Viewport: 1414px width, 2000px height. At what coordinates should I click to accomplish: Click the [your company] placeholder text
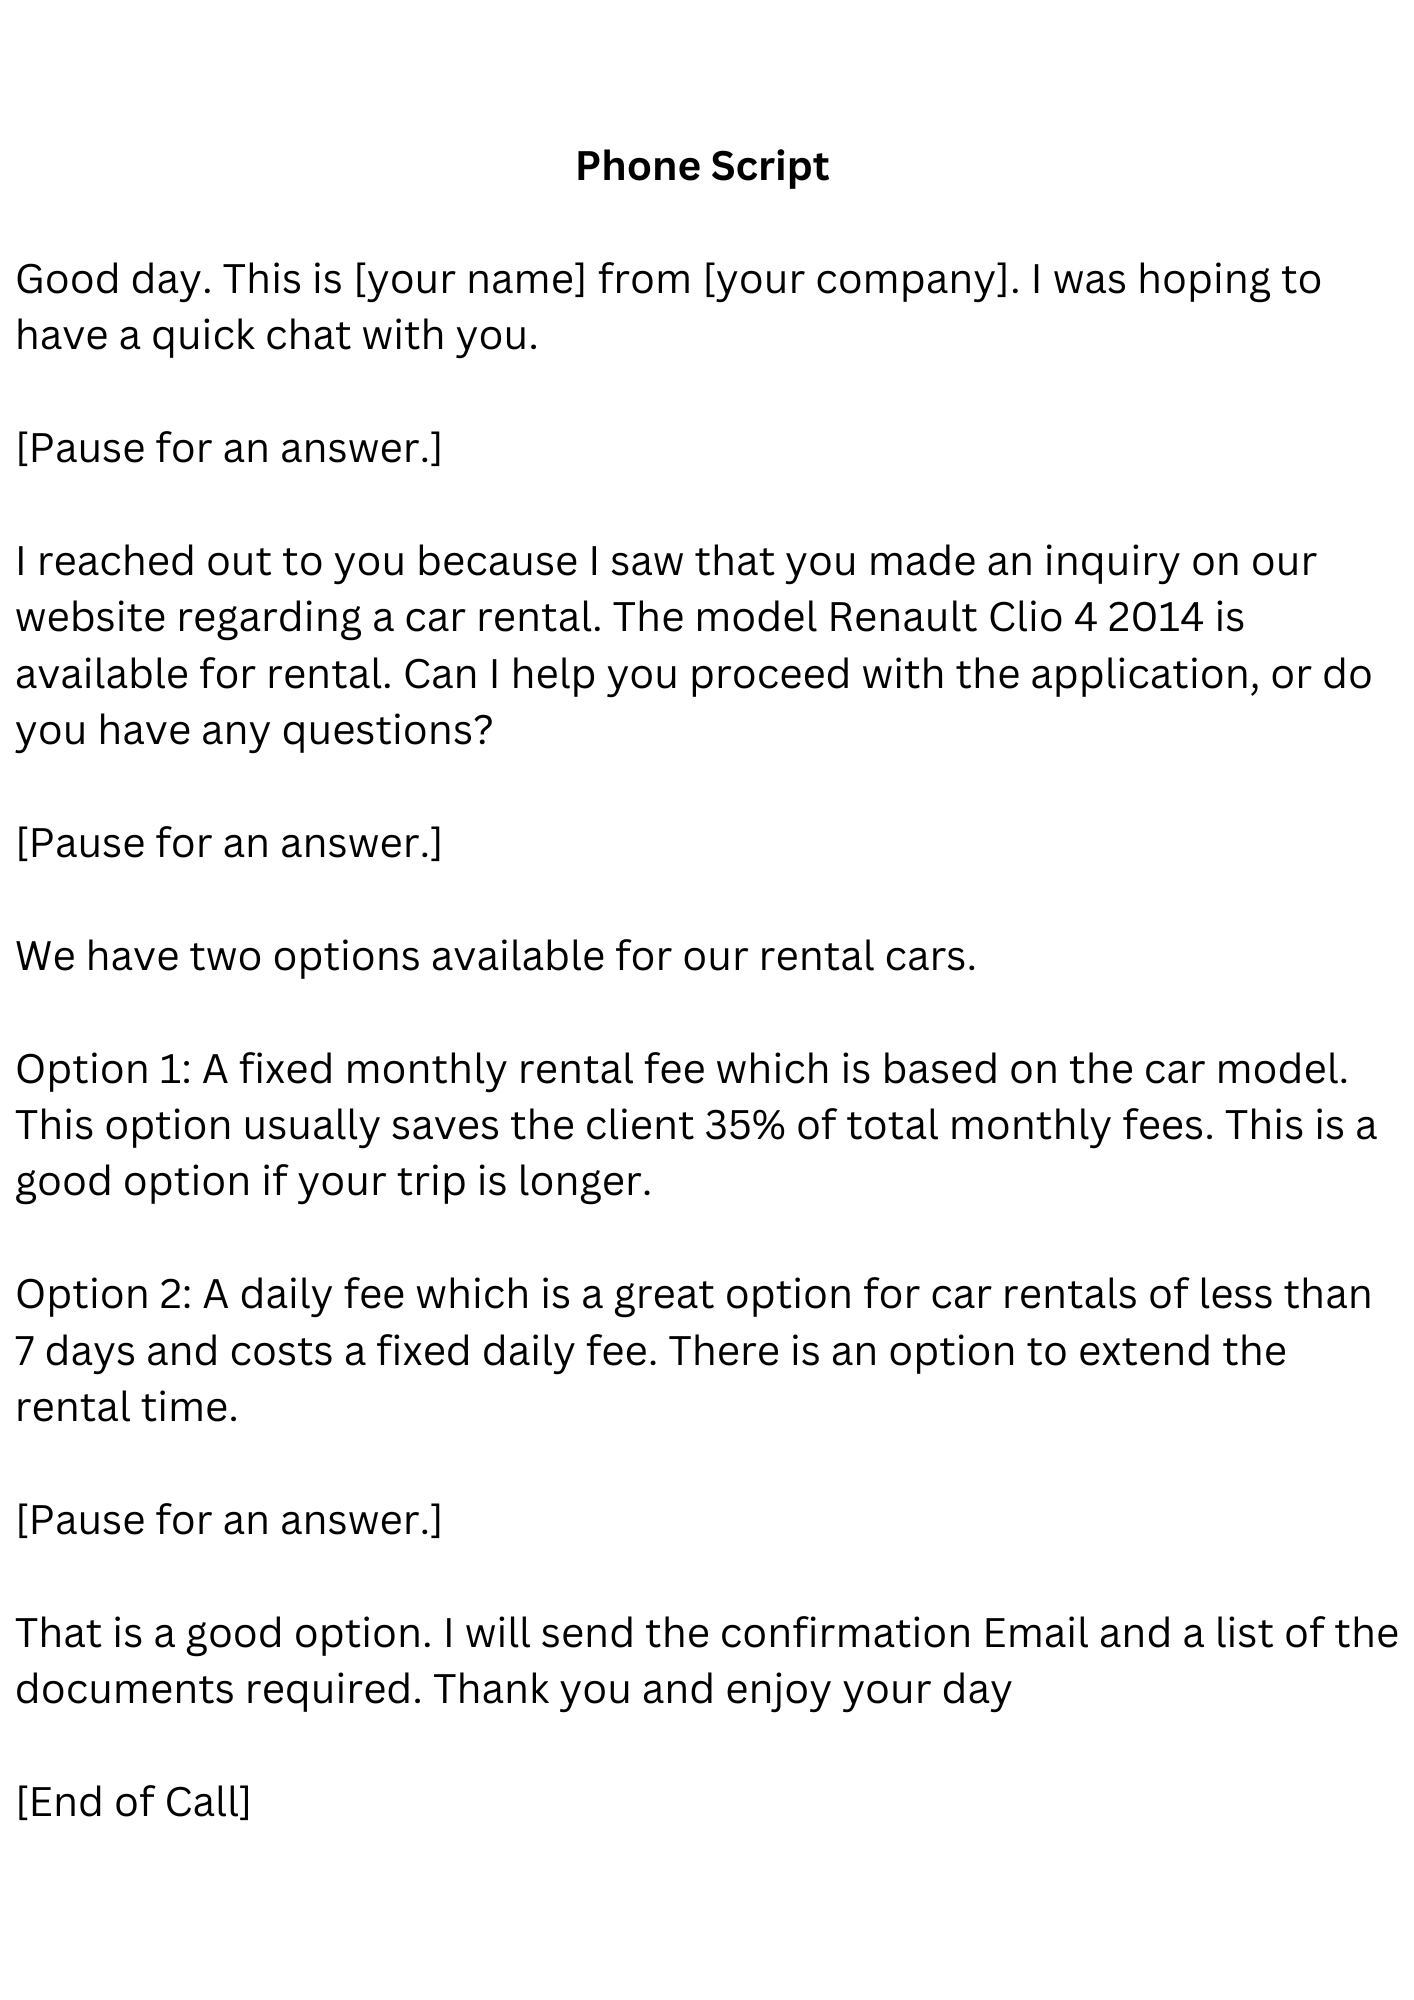(862, 279)
